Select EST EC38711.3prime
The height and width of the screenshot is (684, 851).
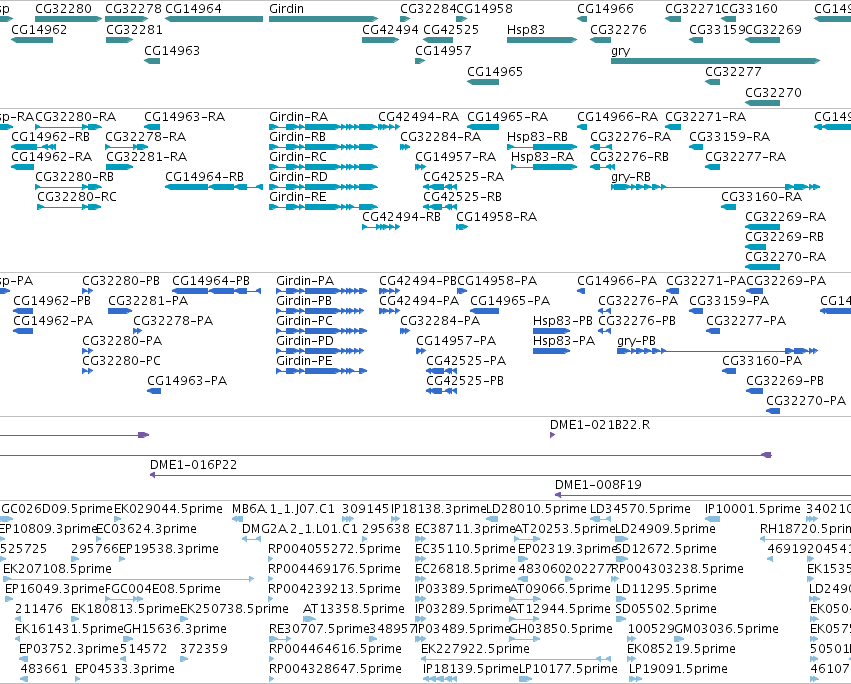[x=465, y=529]
